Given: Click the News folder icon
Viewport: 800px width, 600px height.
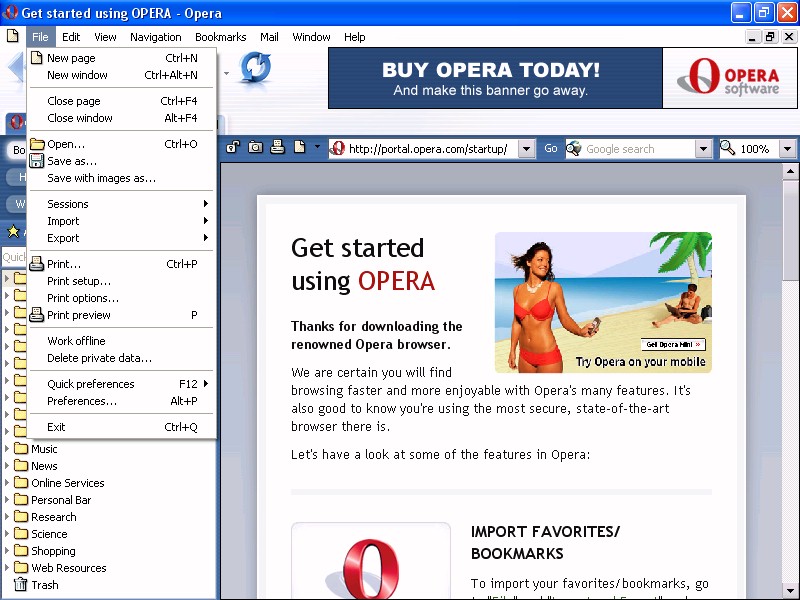Looking at the screenshot, I should point(21,465).
